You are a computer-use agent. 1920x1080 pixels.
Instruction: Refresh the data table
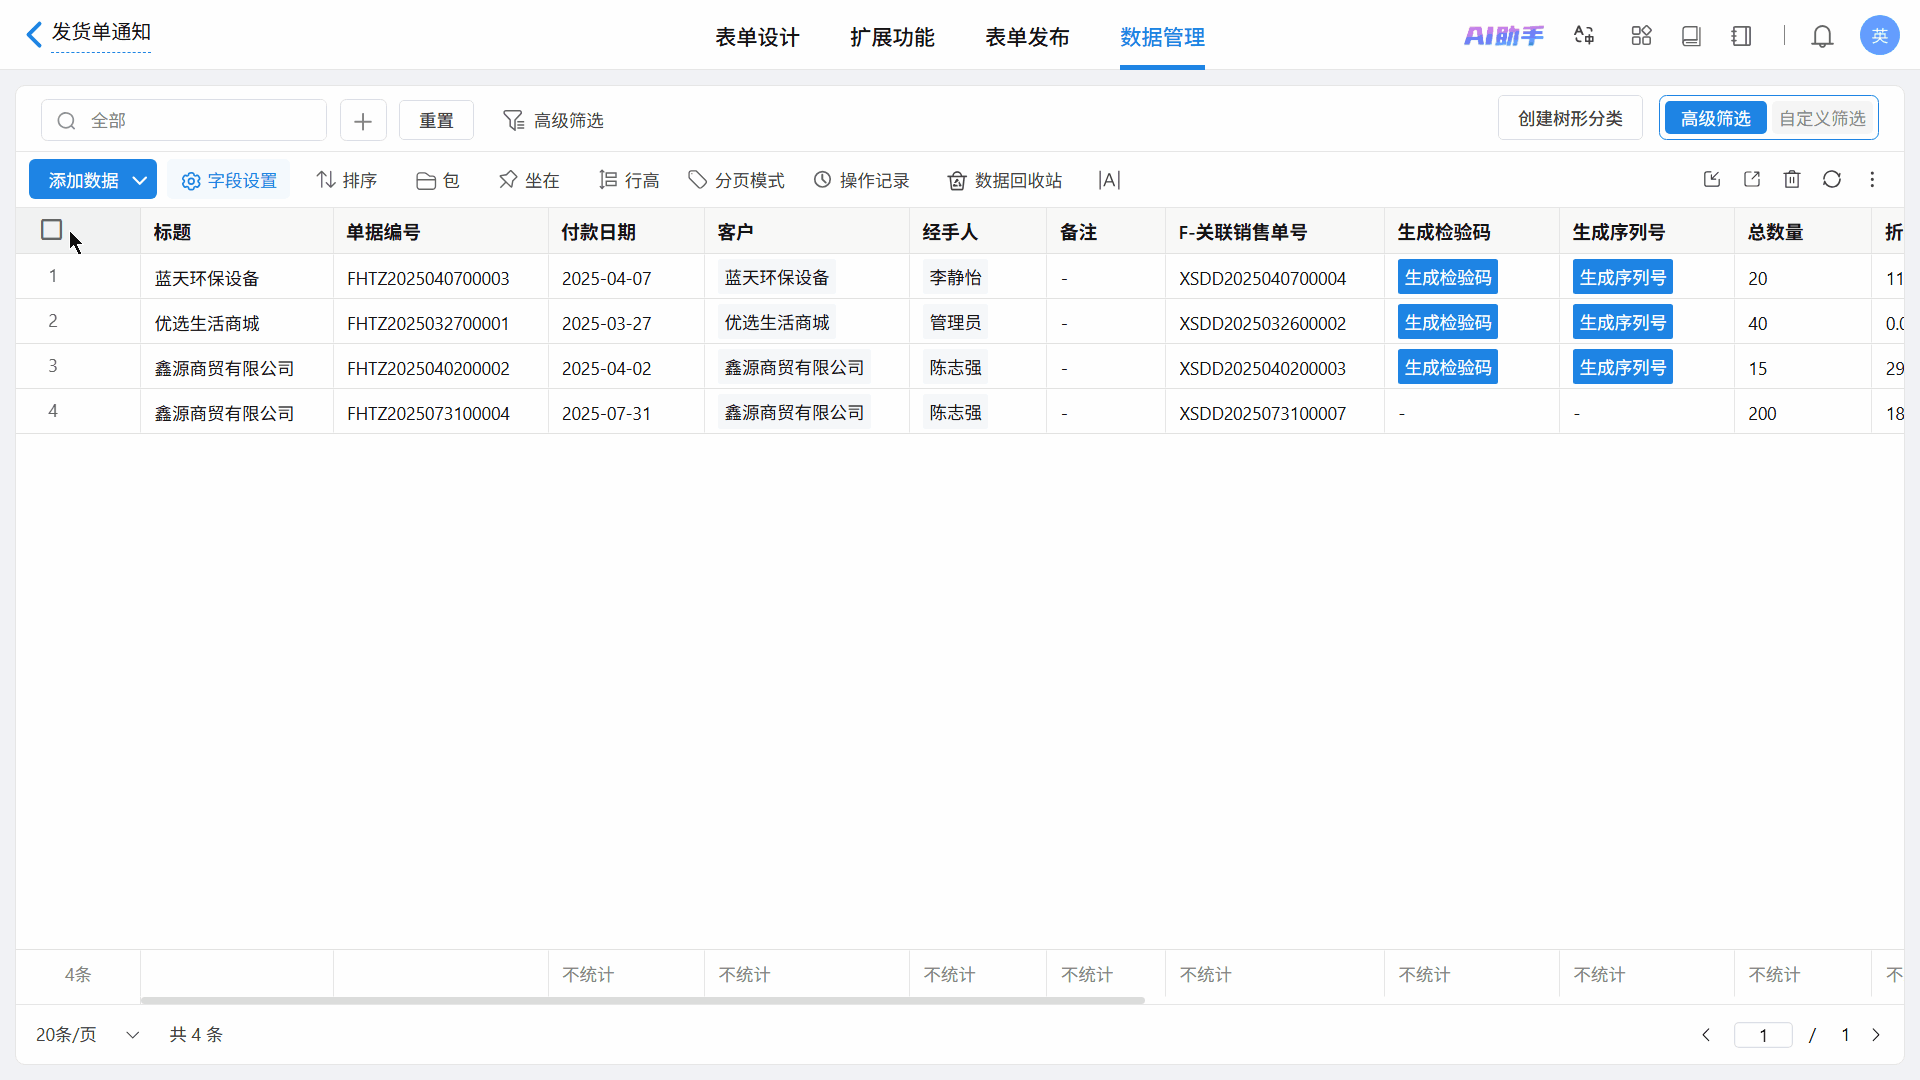(x=1832, y=179)
